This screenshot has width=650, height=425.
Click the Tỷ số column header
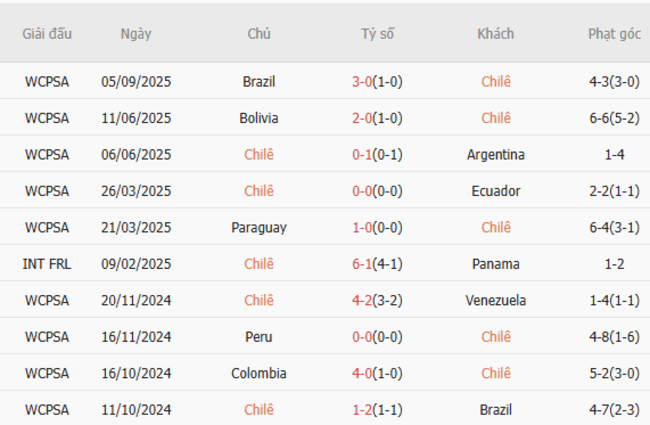pyautogui.click(x=377, y=33)
